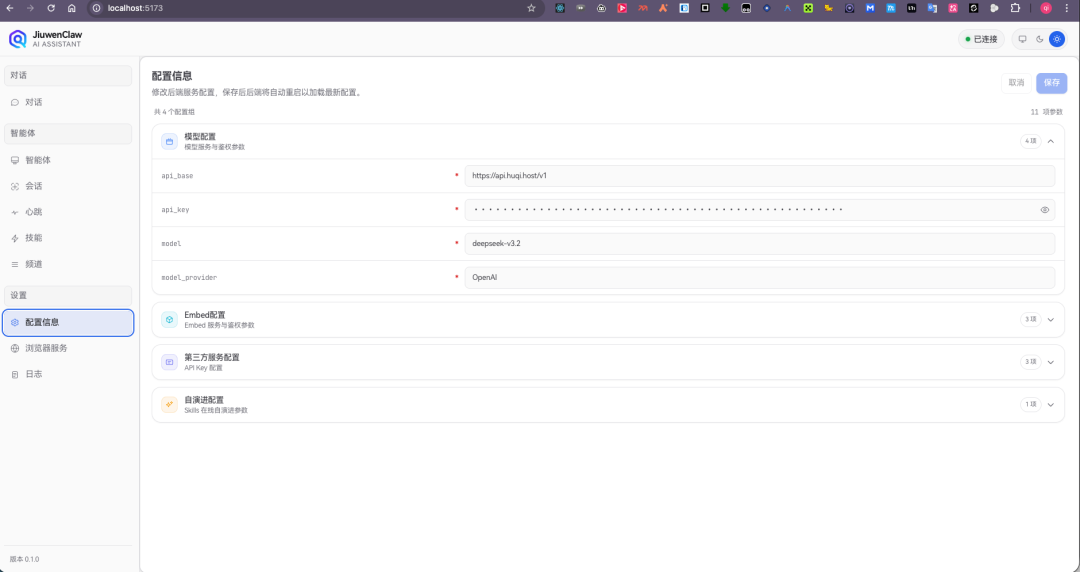The width and height of the screenshot is (1080, 572).
Task: Open the 智能体 agents sidebar item
Action: [x=68, y=160]
